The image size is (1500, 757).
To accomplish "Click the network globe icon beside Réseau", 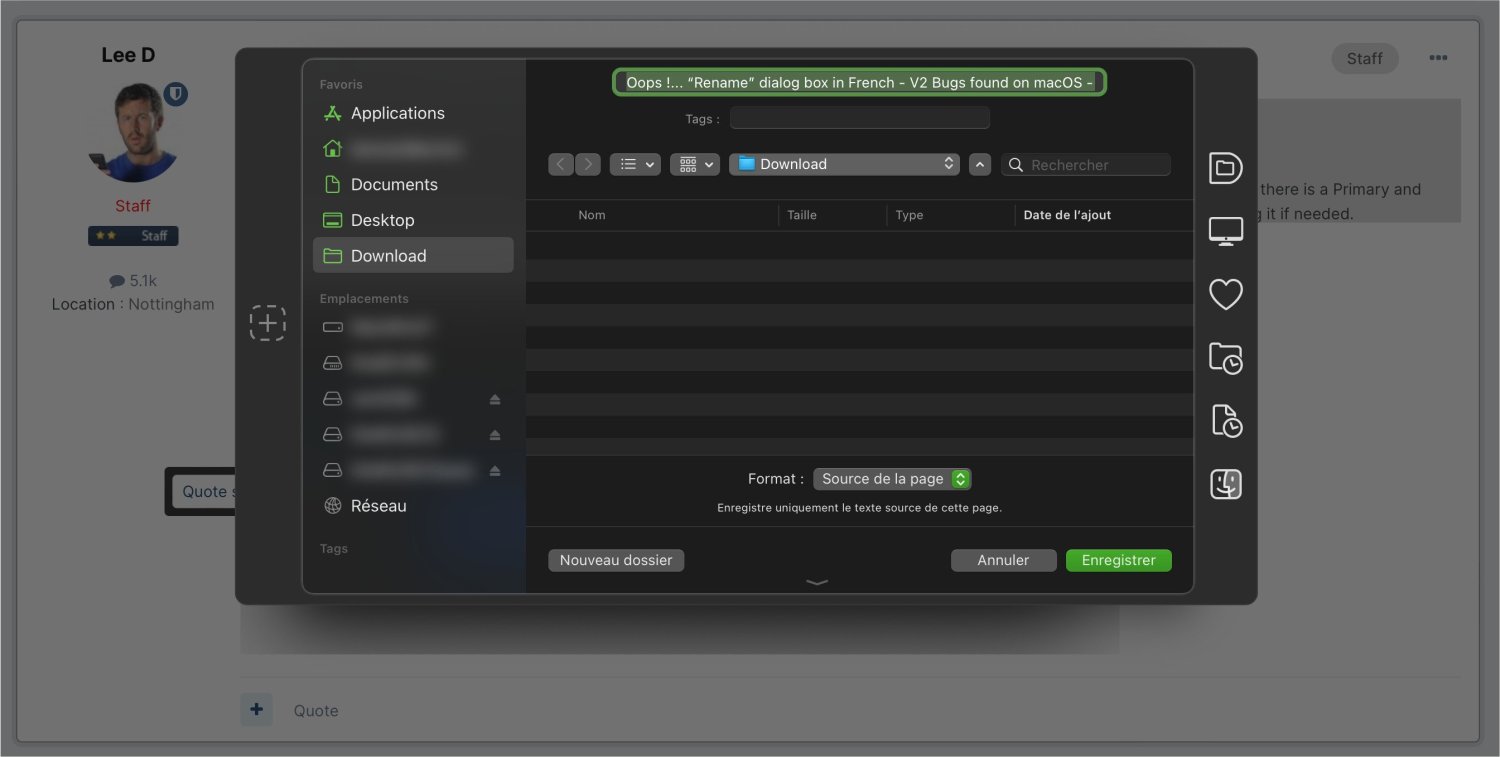I will click(333, 506).
